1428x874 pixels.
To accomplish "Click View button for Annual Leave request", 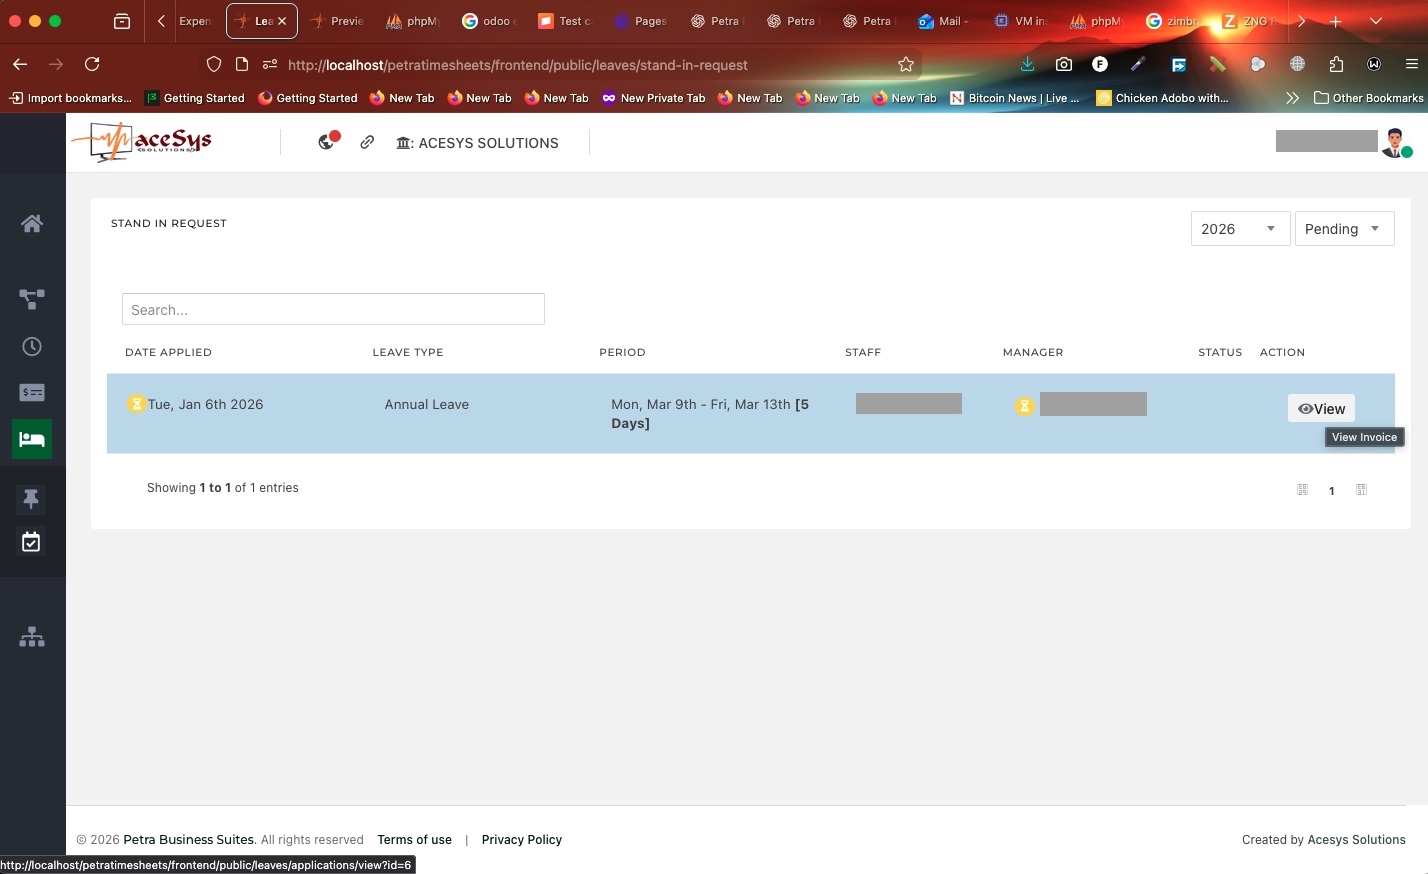I will [1321, 409].
